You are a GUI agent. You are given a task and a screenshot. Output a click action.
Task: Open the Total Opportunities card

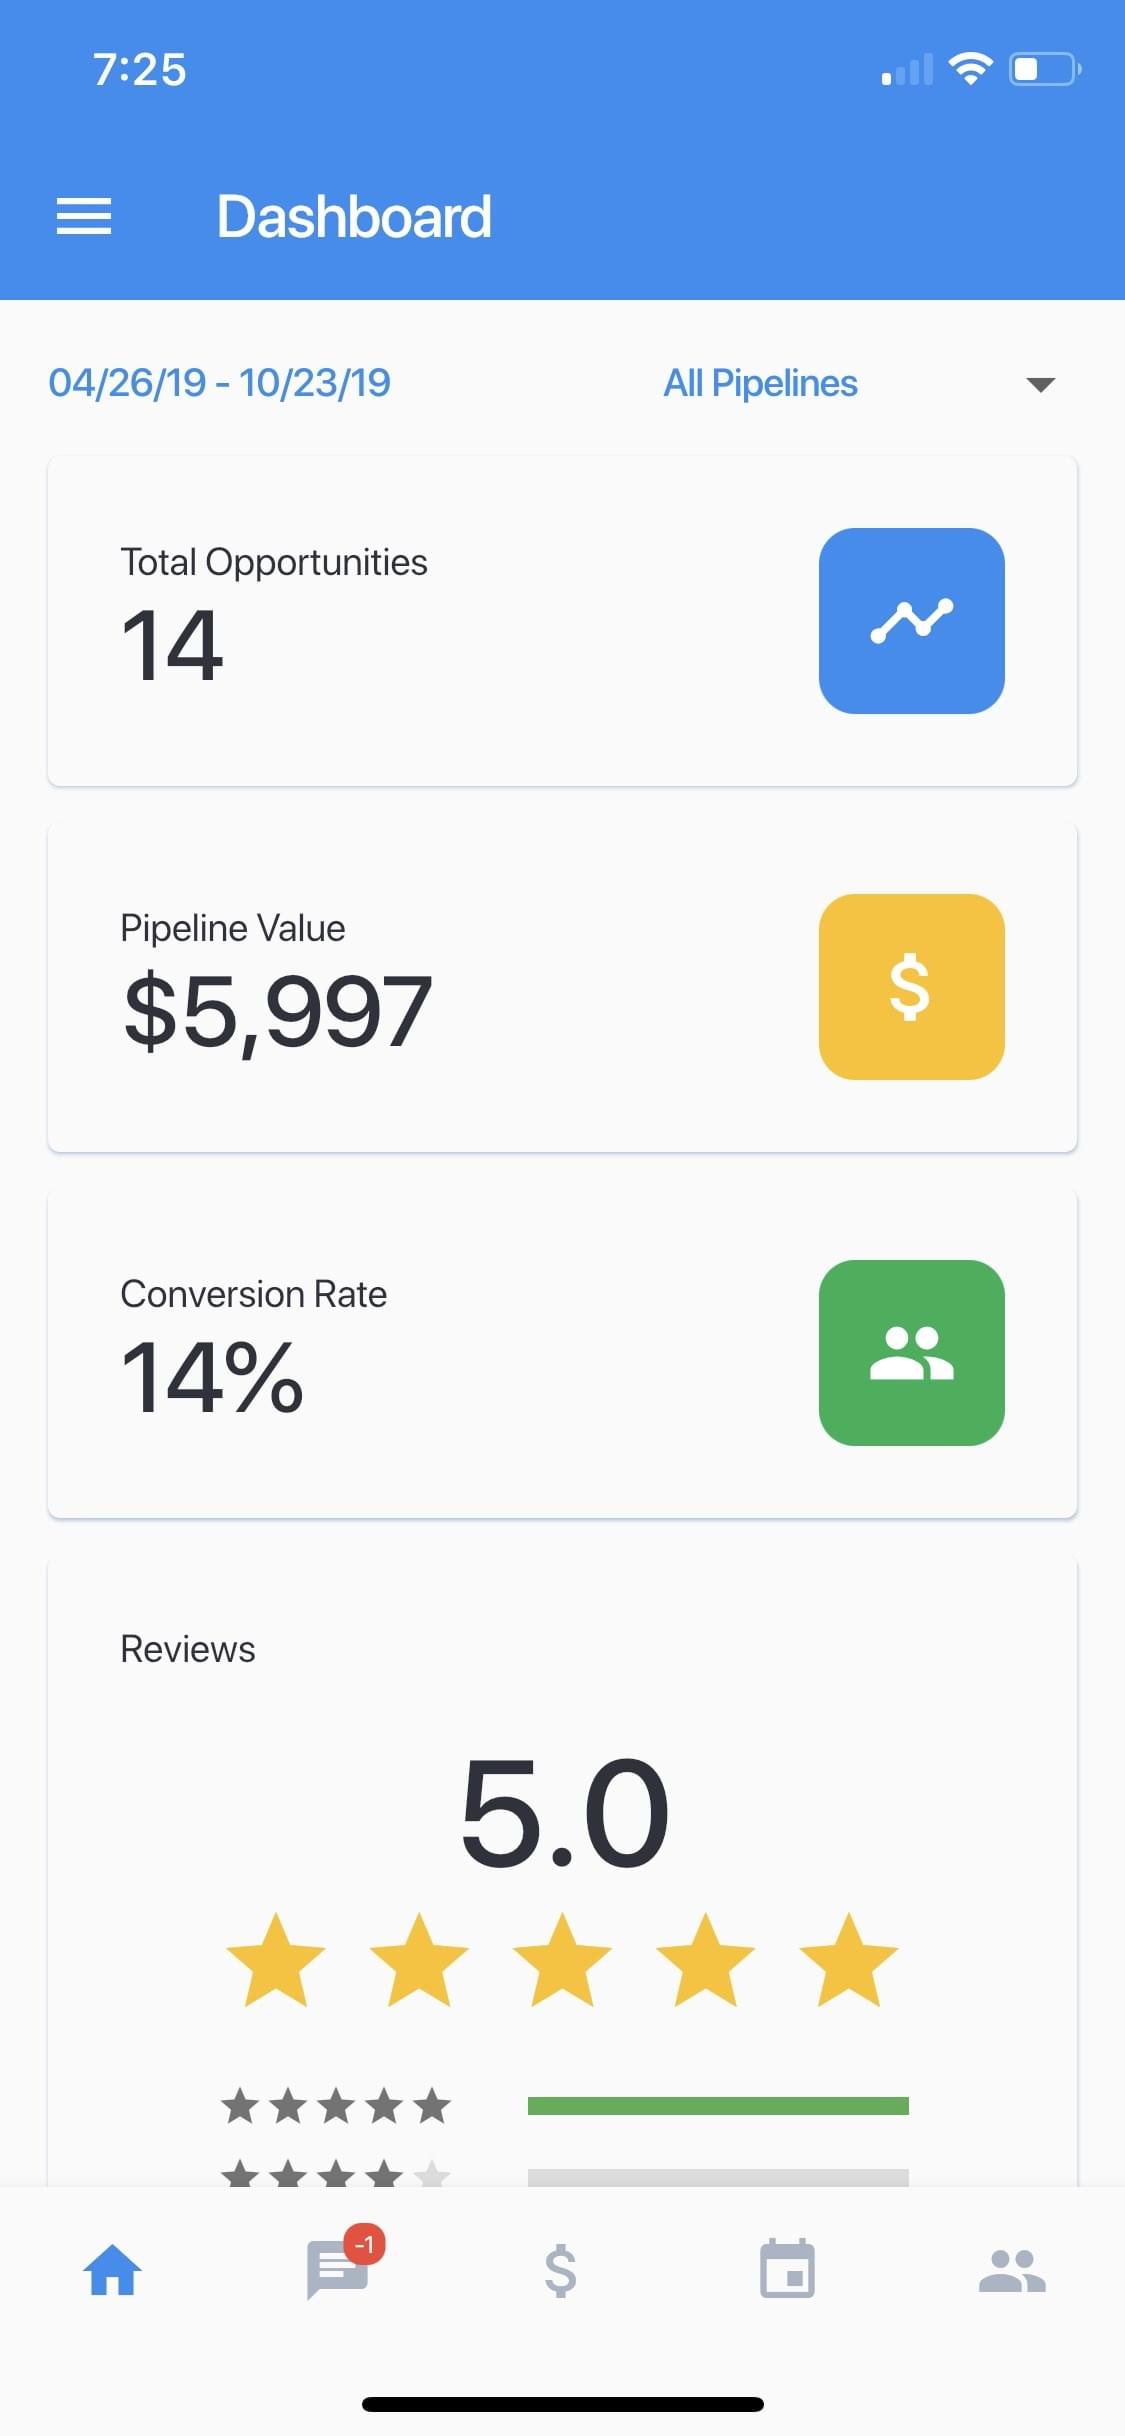tap(400, 621)
